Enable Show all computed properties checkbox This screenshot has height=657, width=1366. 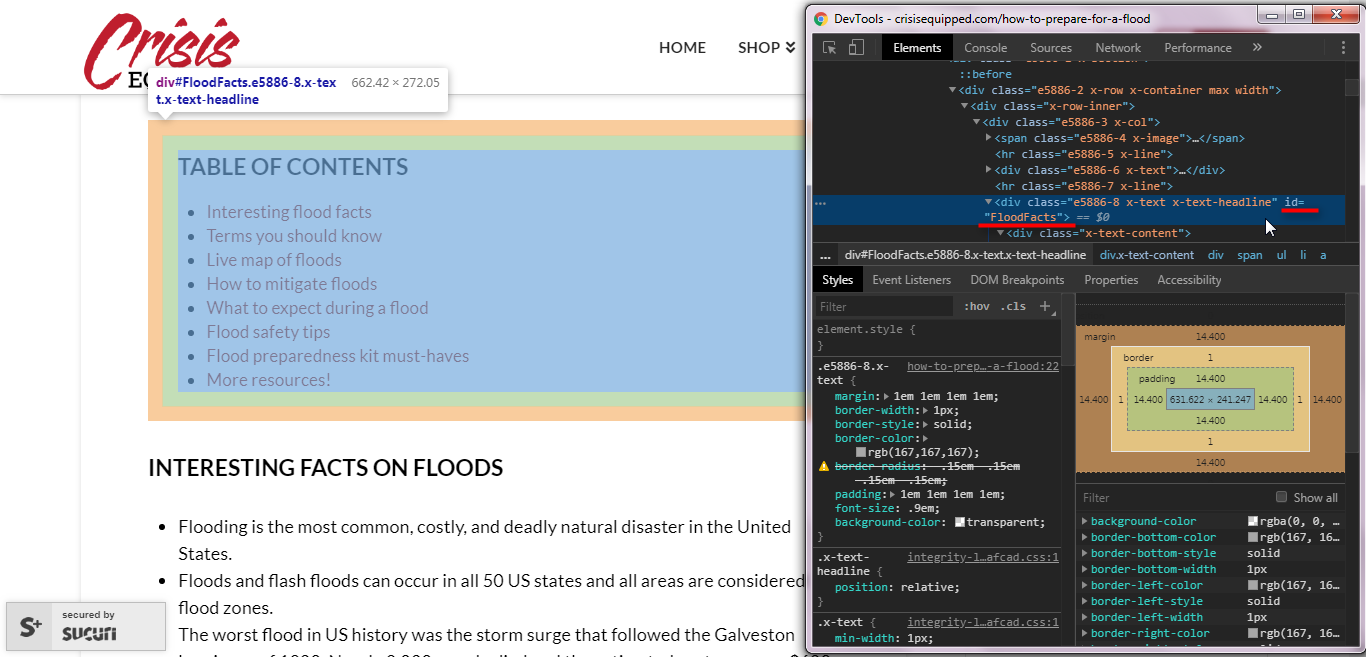point(1281,497)
